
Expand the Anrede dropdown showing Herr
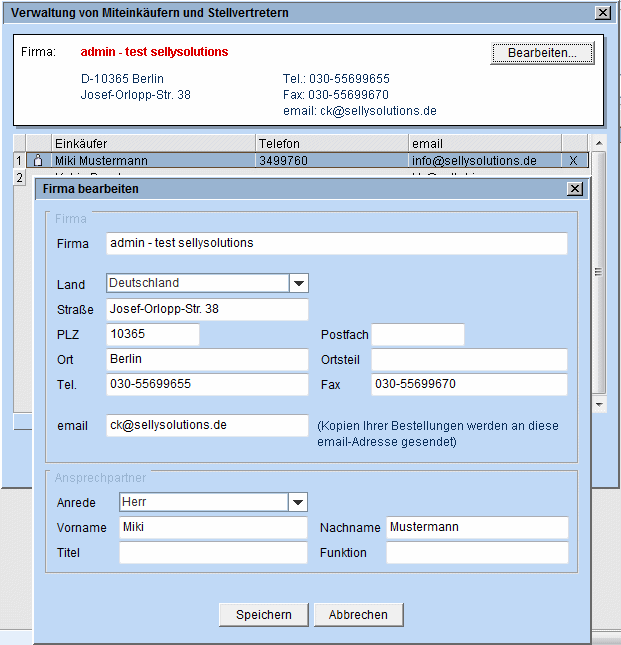click(298, 502)
